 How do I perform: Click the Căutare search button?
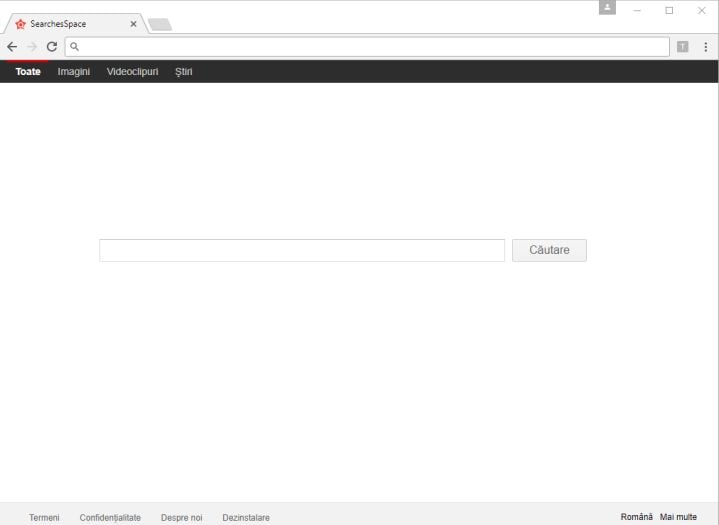(549, 250)
